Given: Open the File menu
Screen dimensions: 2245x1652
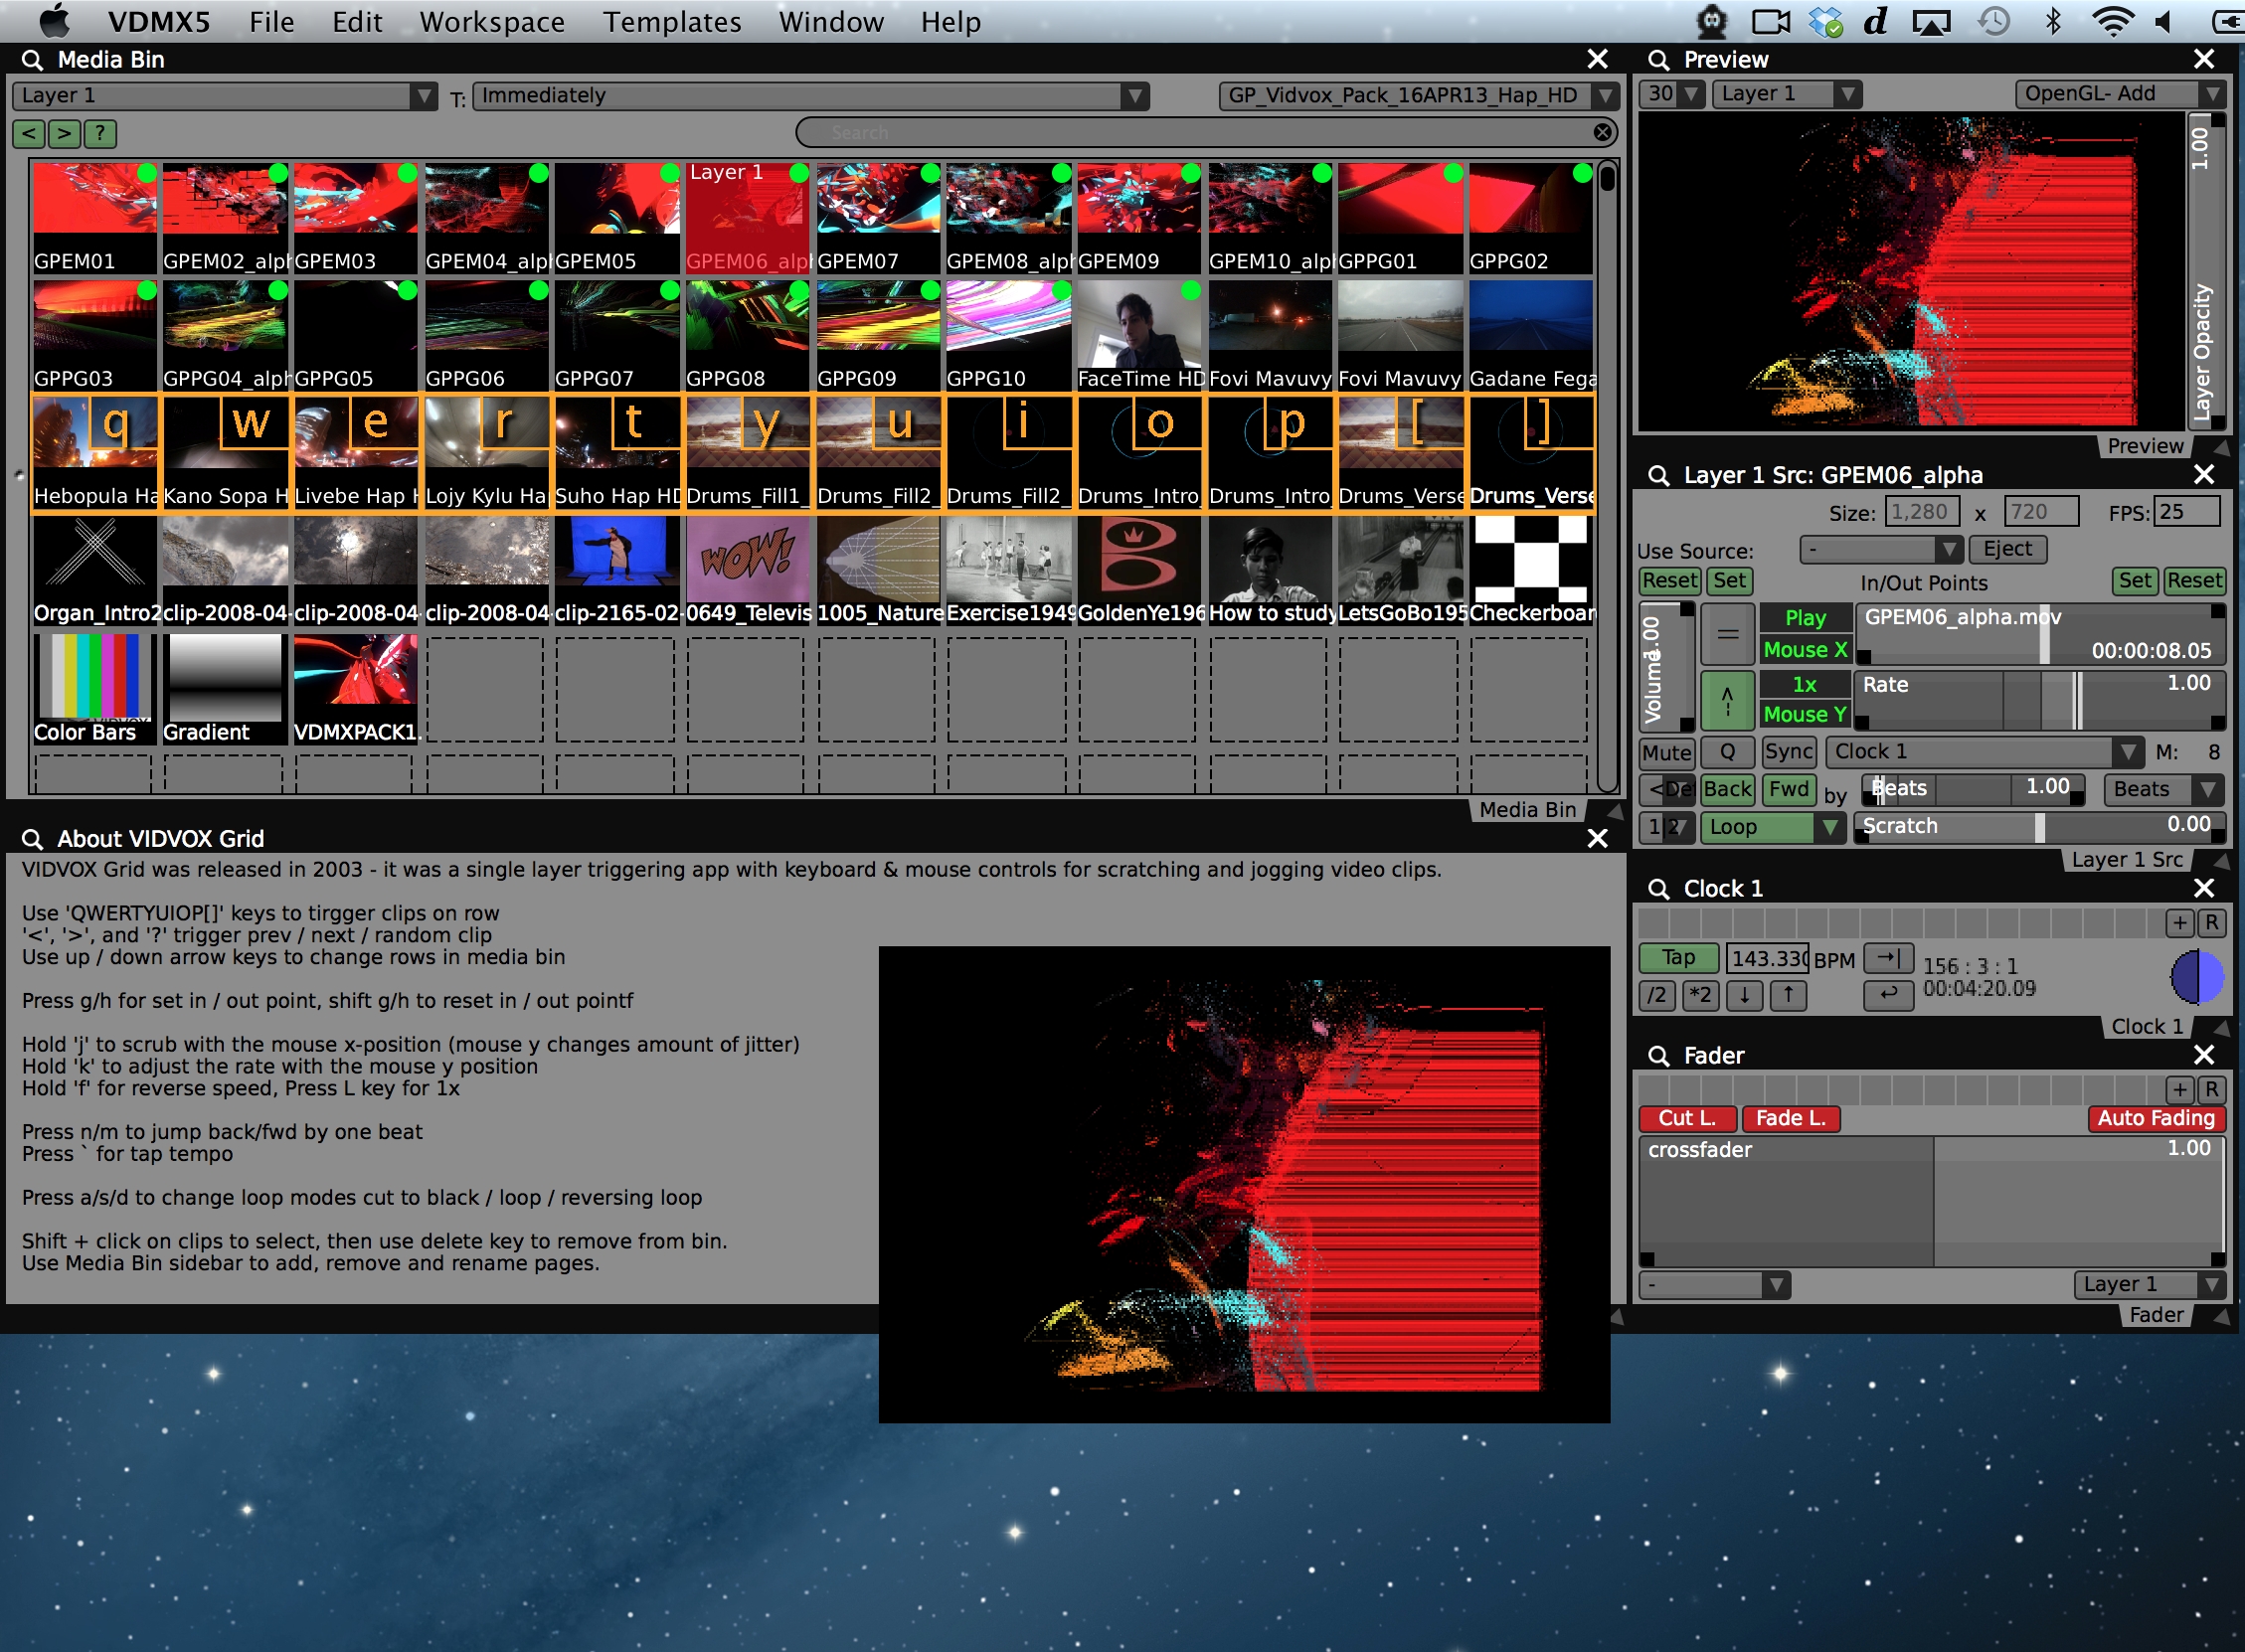Looking at the screenshot, I should pos(271,22).
